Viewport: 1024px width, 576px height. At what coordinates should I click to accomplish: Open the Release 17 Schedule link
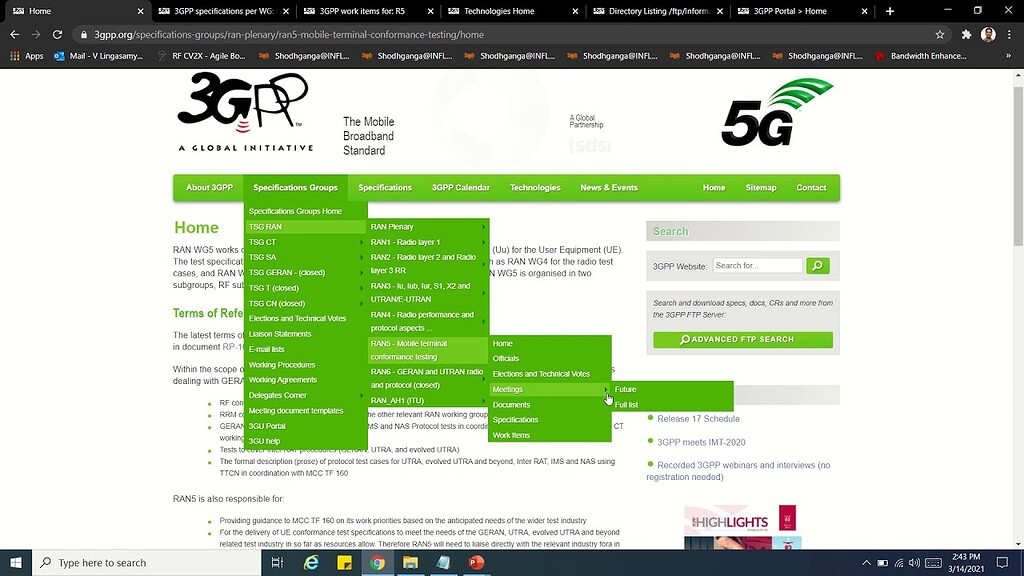[698, 419]
